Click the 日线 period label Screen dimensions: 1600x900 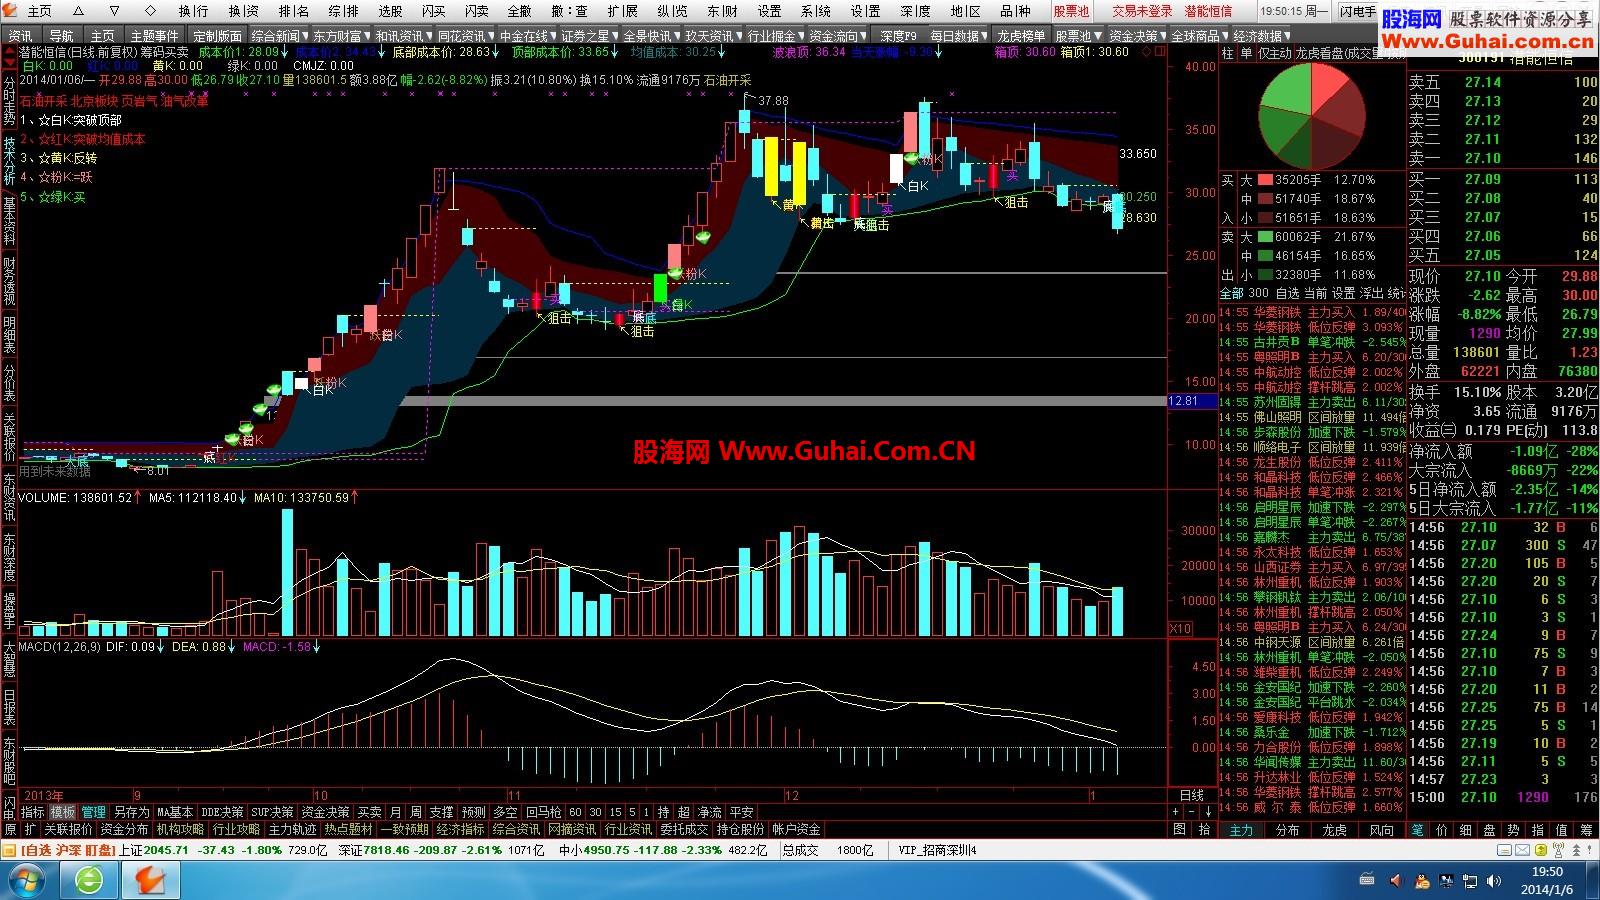tap(1191, 795)
